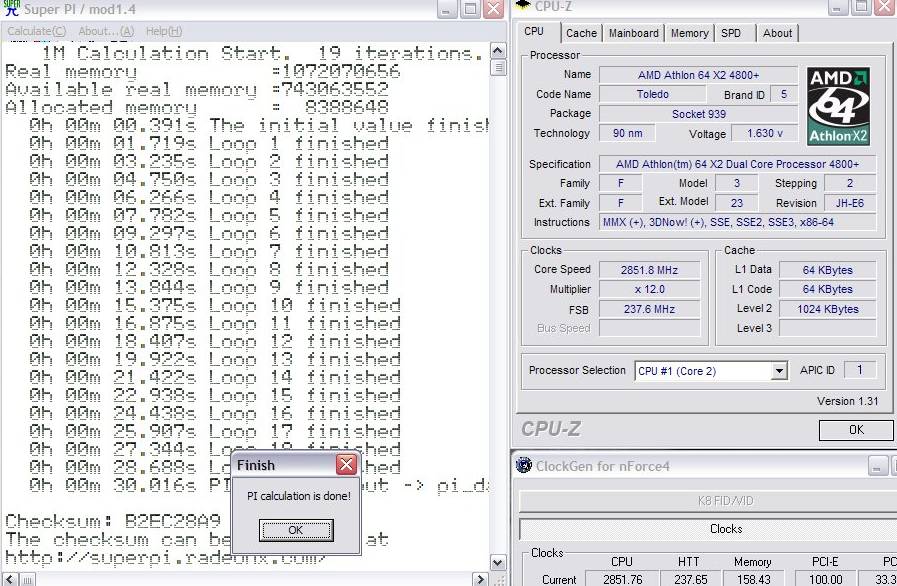897x586 pixels.
Task: Click the Multiplier value 'x 12.0'
Action: pos(649,290)
